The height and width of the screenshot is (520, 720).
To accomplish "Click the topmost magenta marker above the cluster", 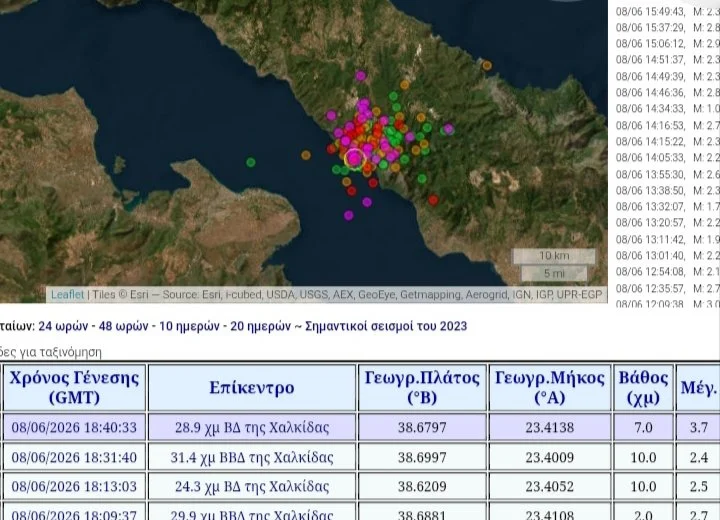I will pos(361,76).
